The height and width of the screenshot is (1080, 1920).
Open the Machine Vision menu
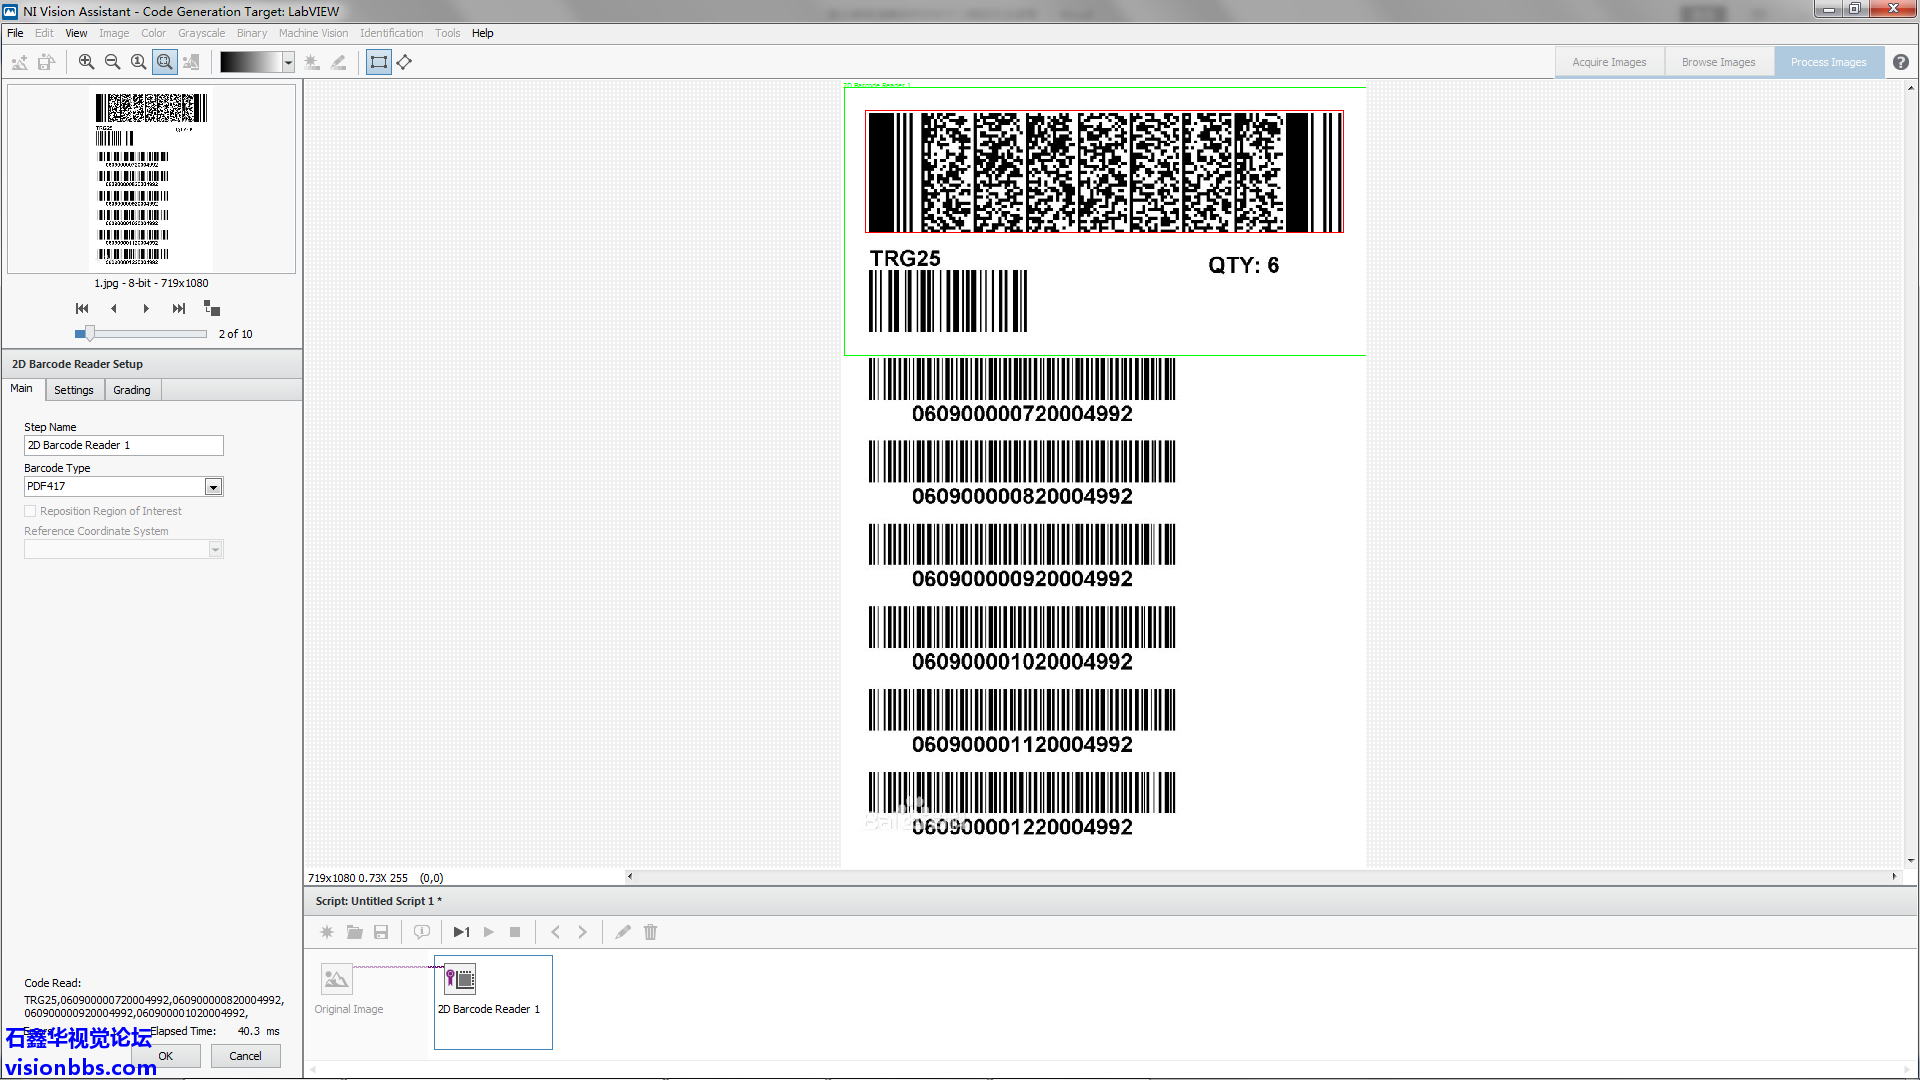pyautogui.click(x=314, y=33)
